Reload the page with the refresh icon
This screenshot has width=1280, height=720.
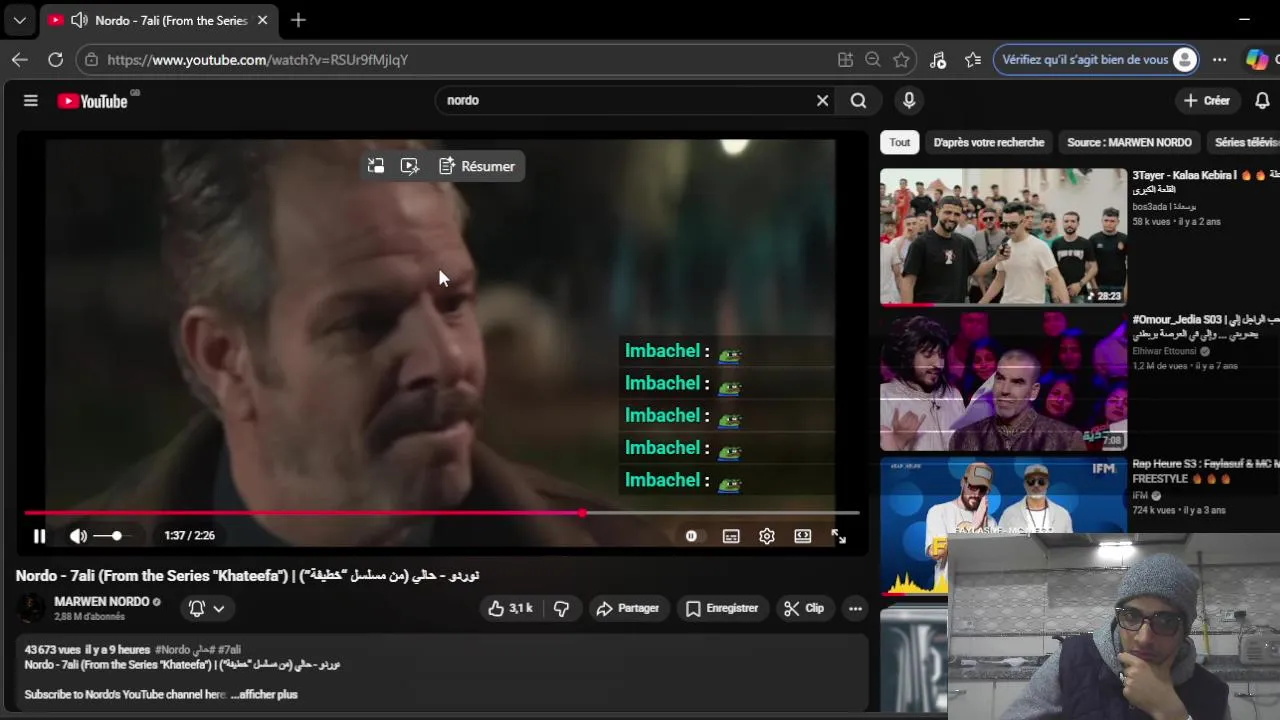coord(55,60)
